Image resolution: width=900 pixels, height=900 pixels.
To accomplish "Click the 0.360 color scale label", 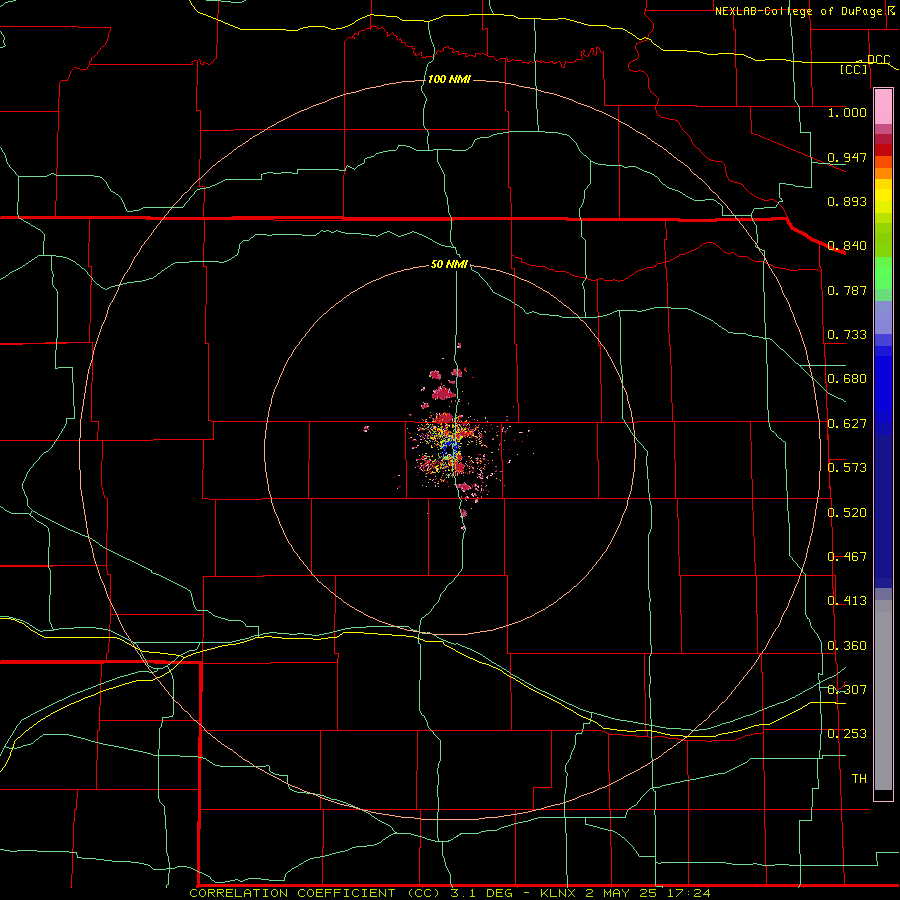I will (x=847, y=646).
